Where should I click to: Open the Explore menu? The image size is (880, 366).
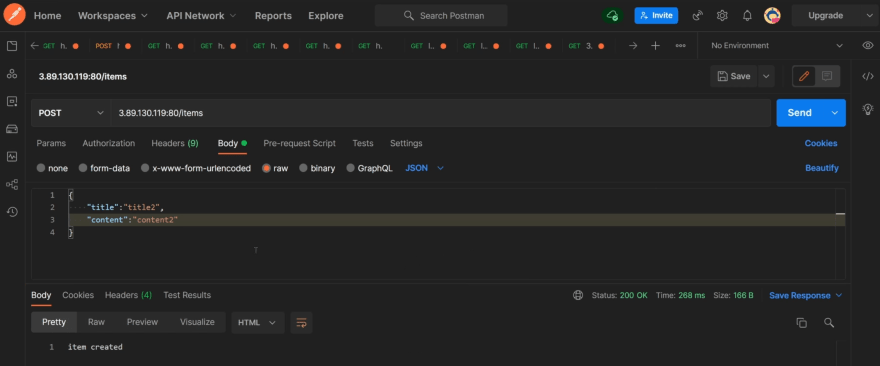pos(326,16)
